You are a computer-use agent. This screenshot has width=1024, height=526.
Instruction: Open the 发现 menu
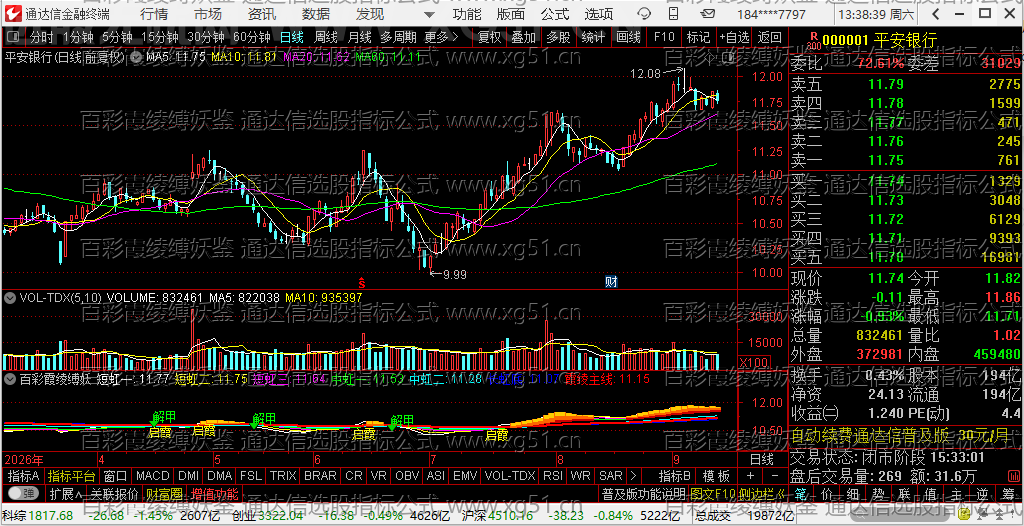370,14
